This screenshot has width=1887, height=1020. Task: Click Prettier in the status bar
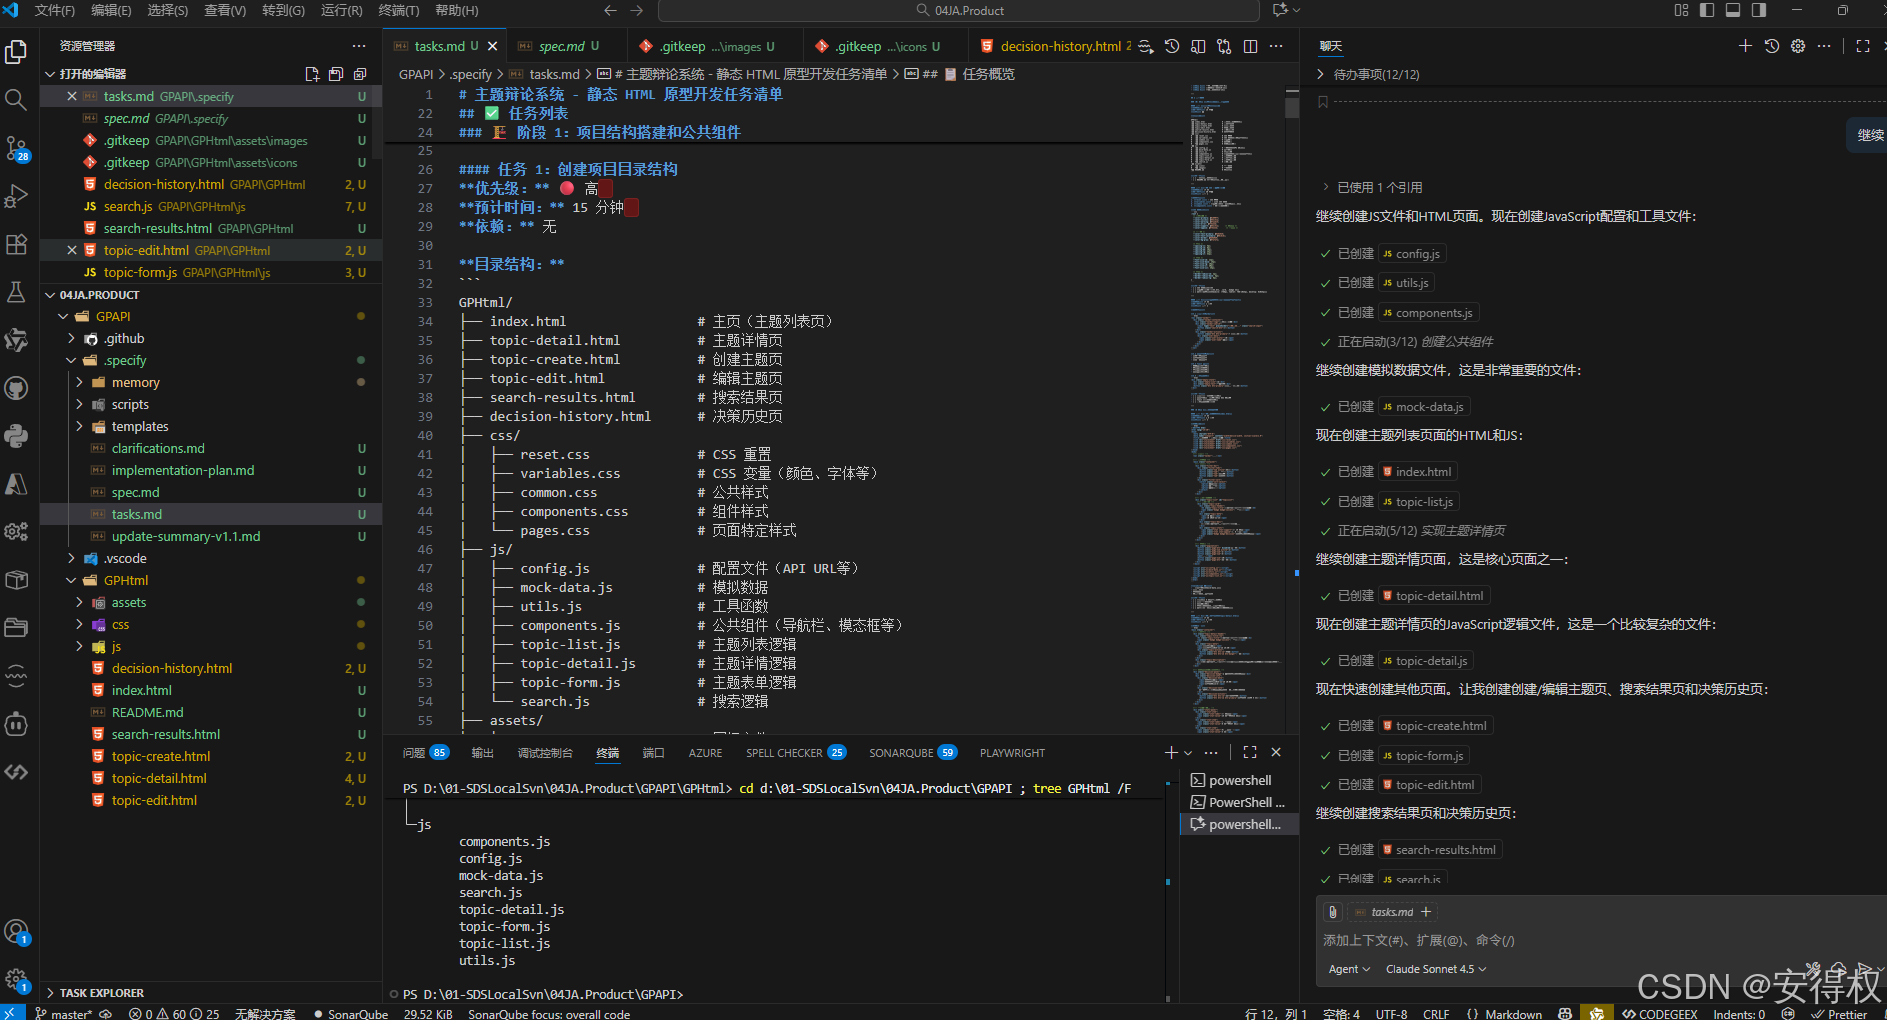pos(1838,1013)
